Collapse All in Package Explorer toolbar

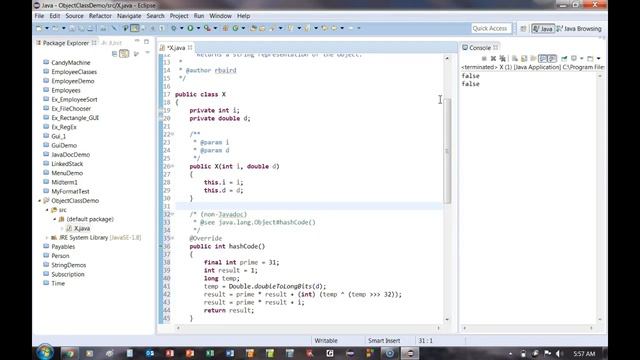coord(115,53)
